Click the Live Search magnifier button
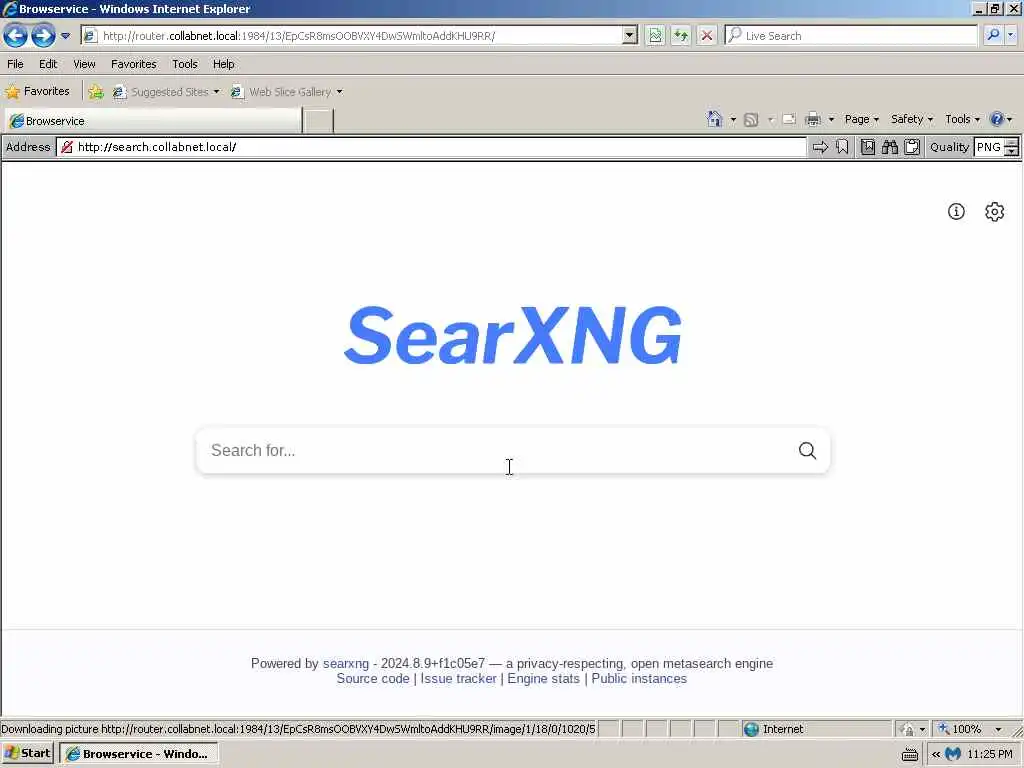 pyautogui.click(x=993, y=35)
